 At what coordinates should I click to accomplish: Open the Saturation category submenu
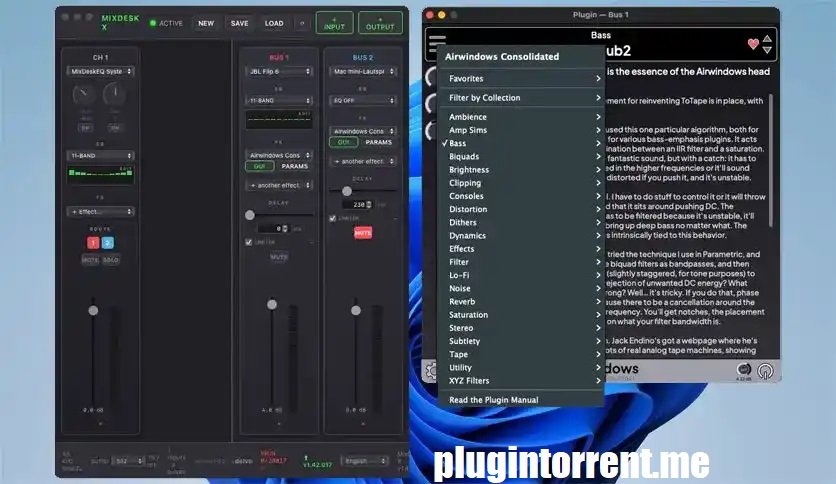click(521, 315)
